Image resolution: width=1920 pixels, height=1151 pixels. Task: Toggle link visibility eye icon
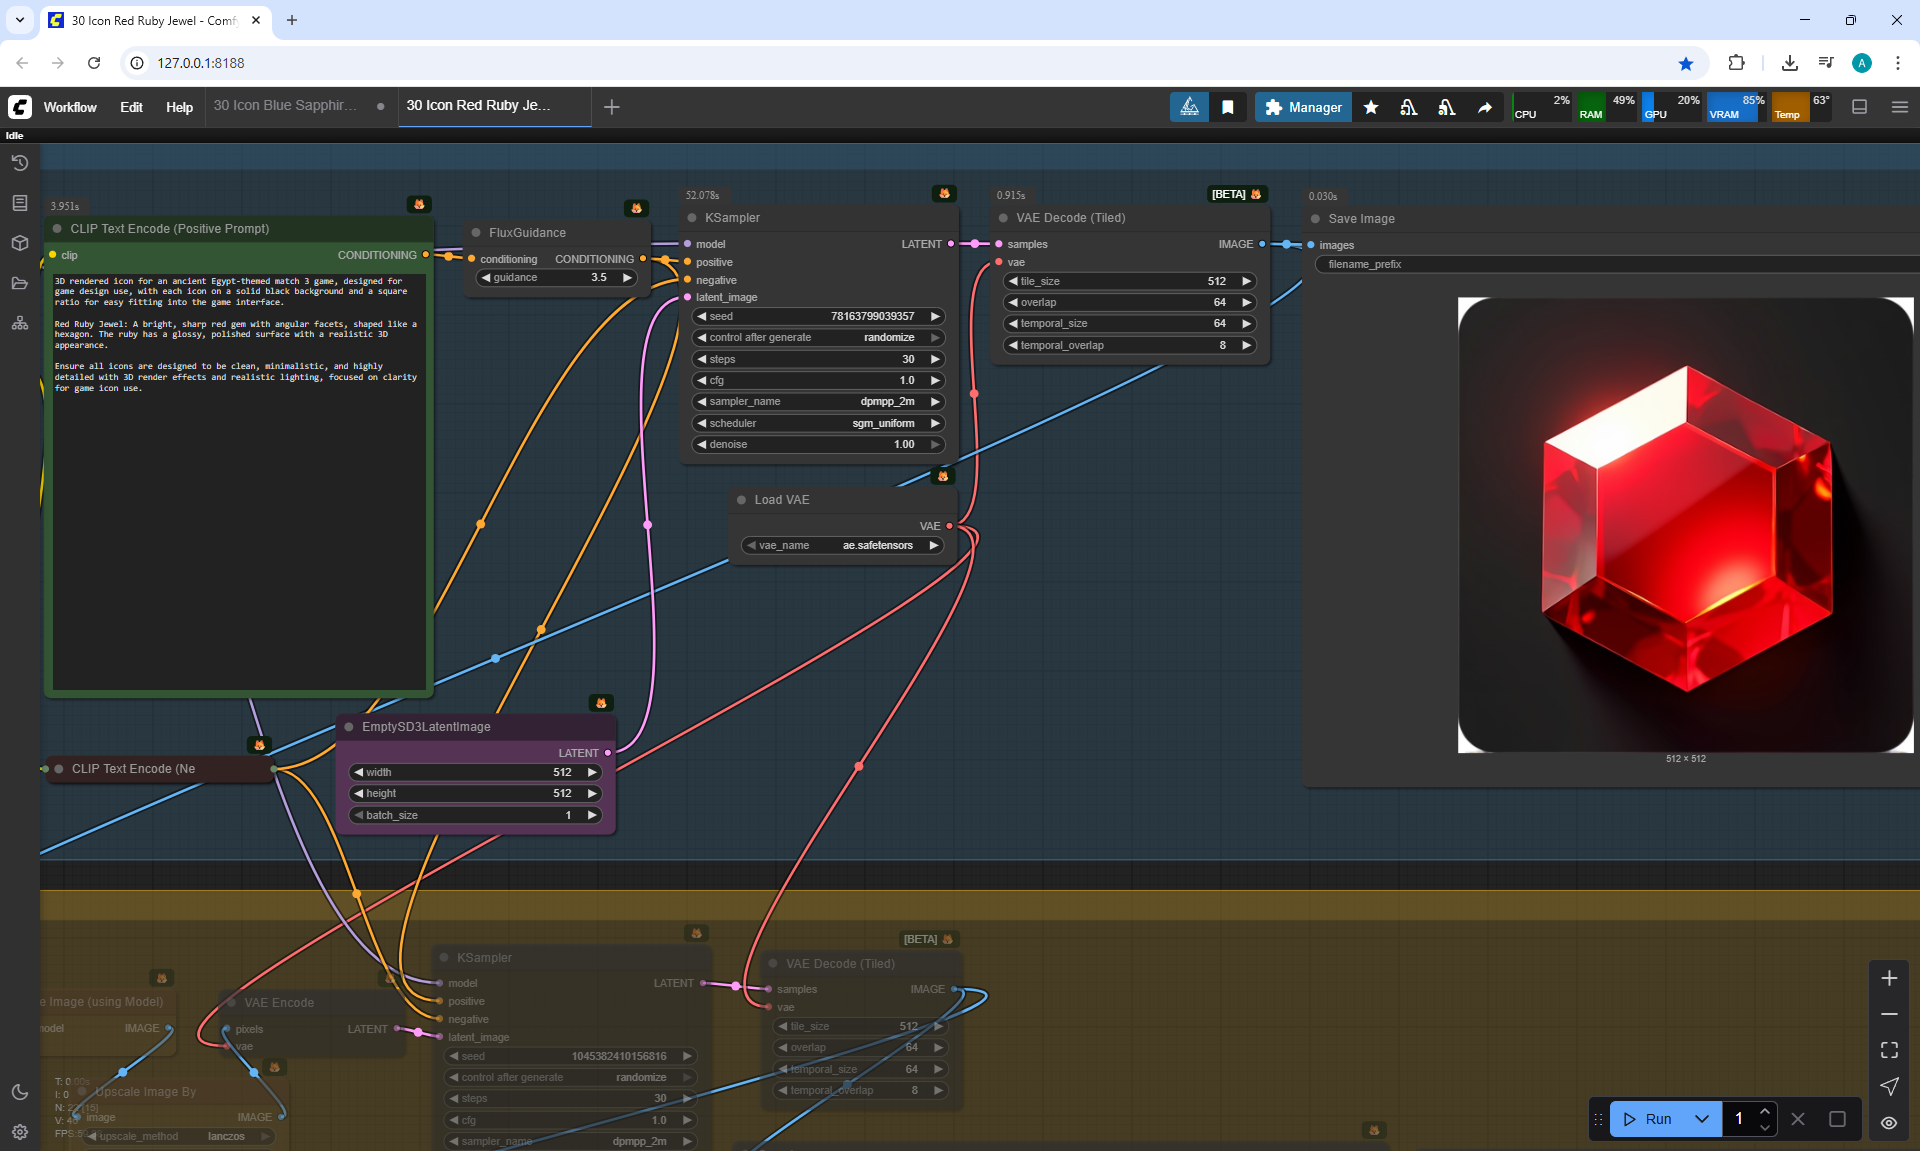[x=1889, y=1122]
